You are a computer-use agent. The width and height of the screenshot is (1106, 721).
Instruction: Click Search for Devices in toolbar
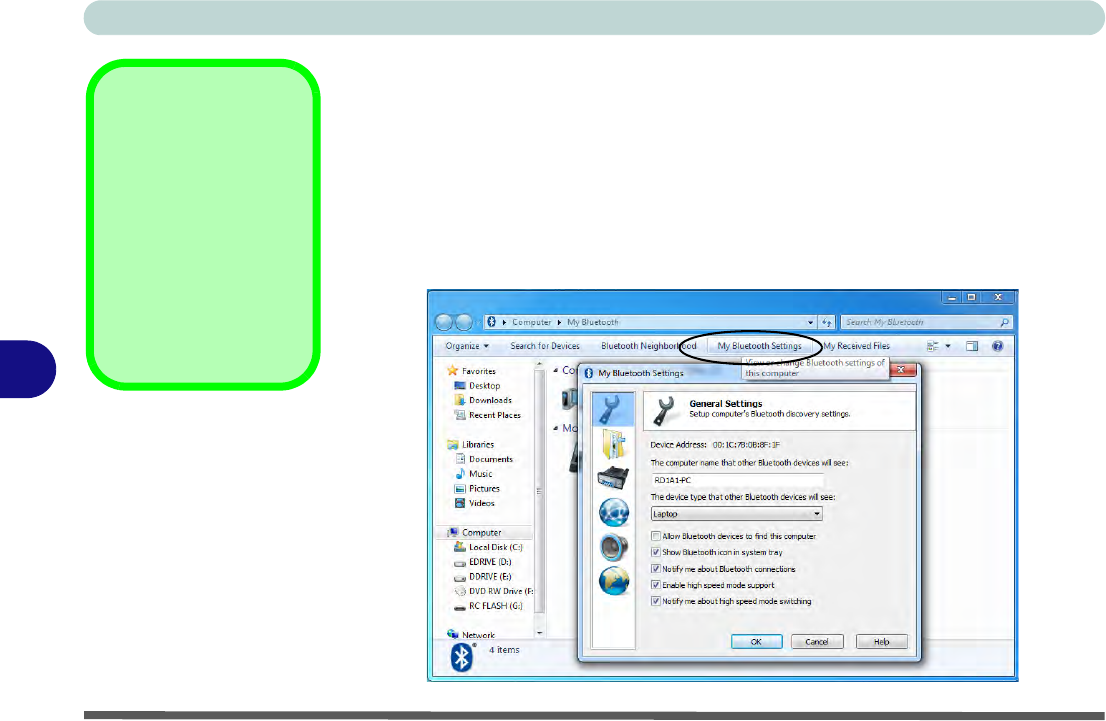(x=545, y=346)
